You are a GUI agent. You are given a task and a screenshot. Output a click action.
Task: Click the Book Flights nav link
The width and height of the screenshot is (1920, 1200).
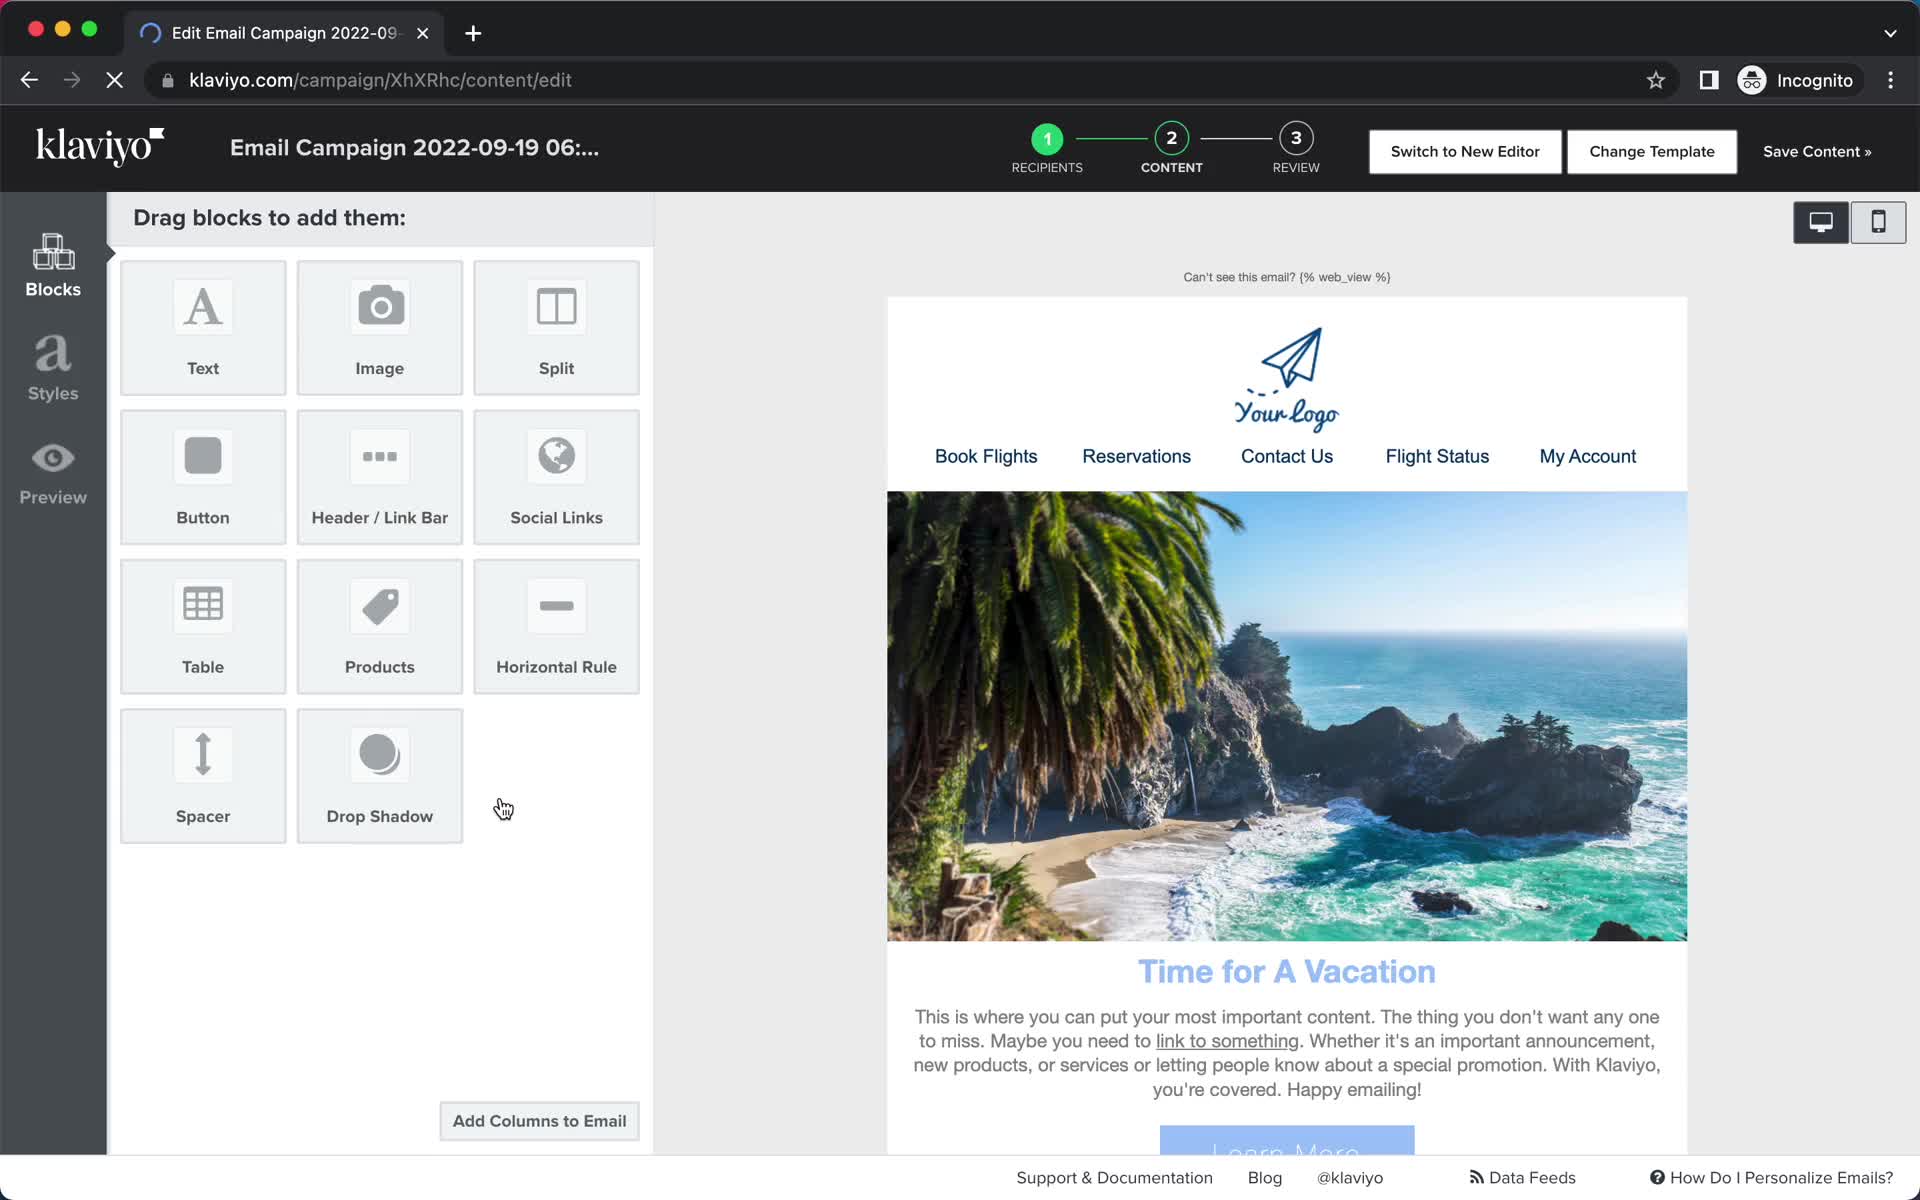(x=986, y=456)
